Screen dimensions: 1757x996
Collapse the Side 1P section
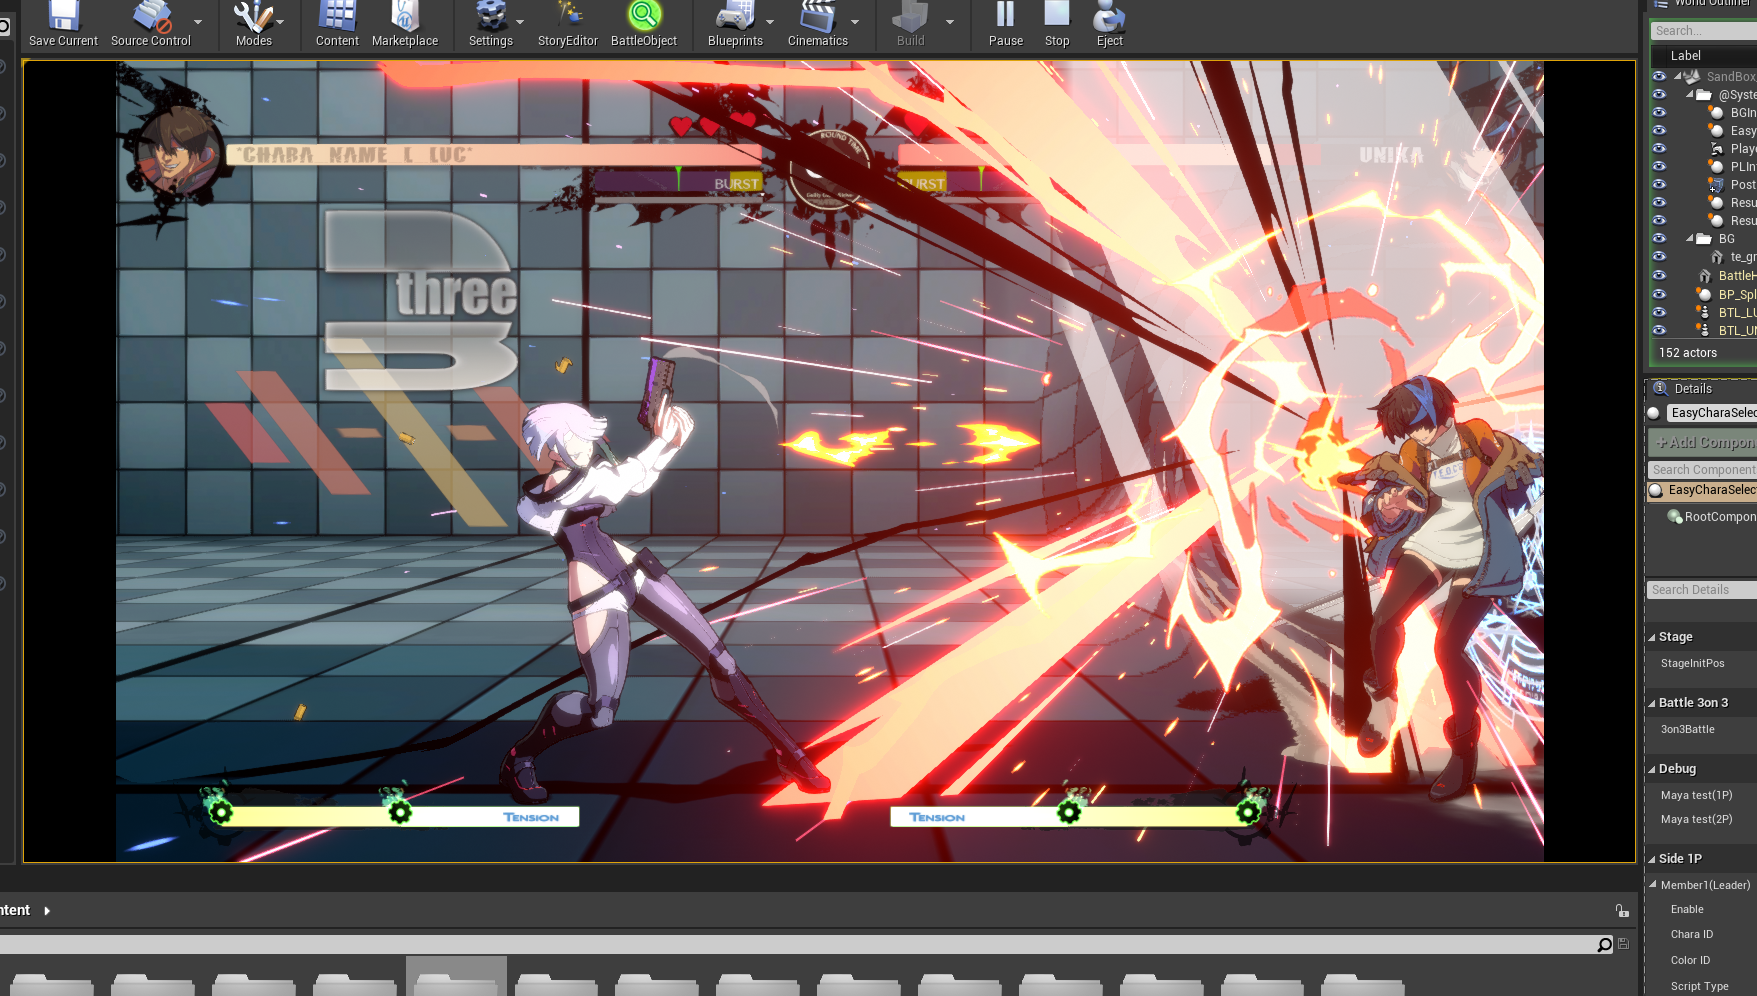click(x=1652, y=859)
